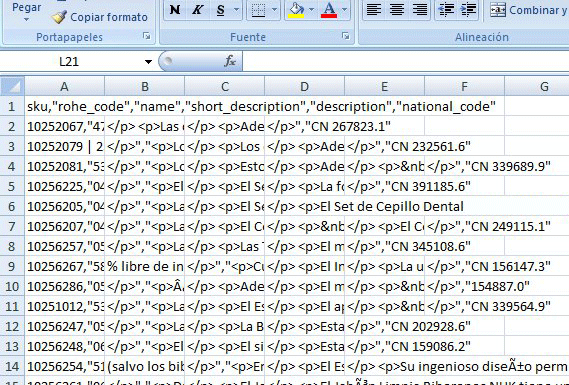
Task: Open Name Box dropdown arrow
Action: 148,62
